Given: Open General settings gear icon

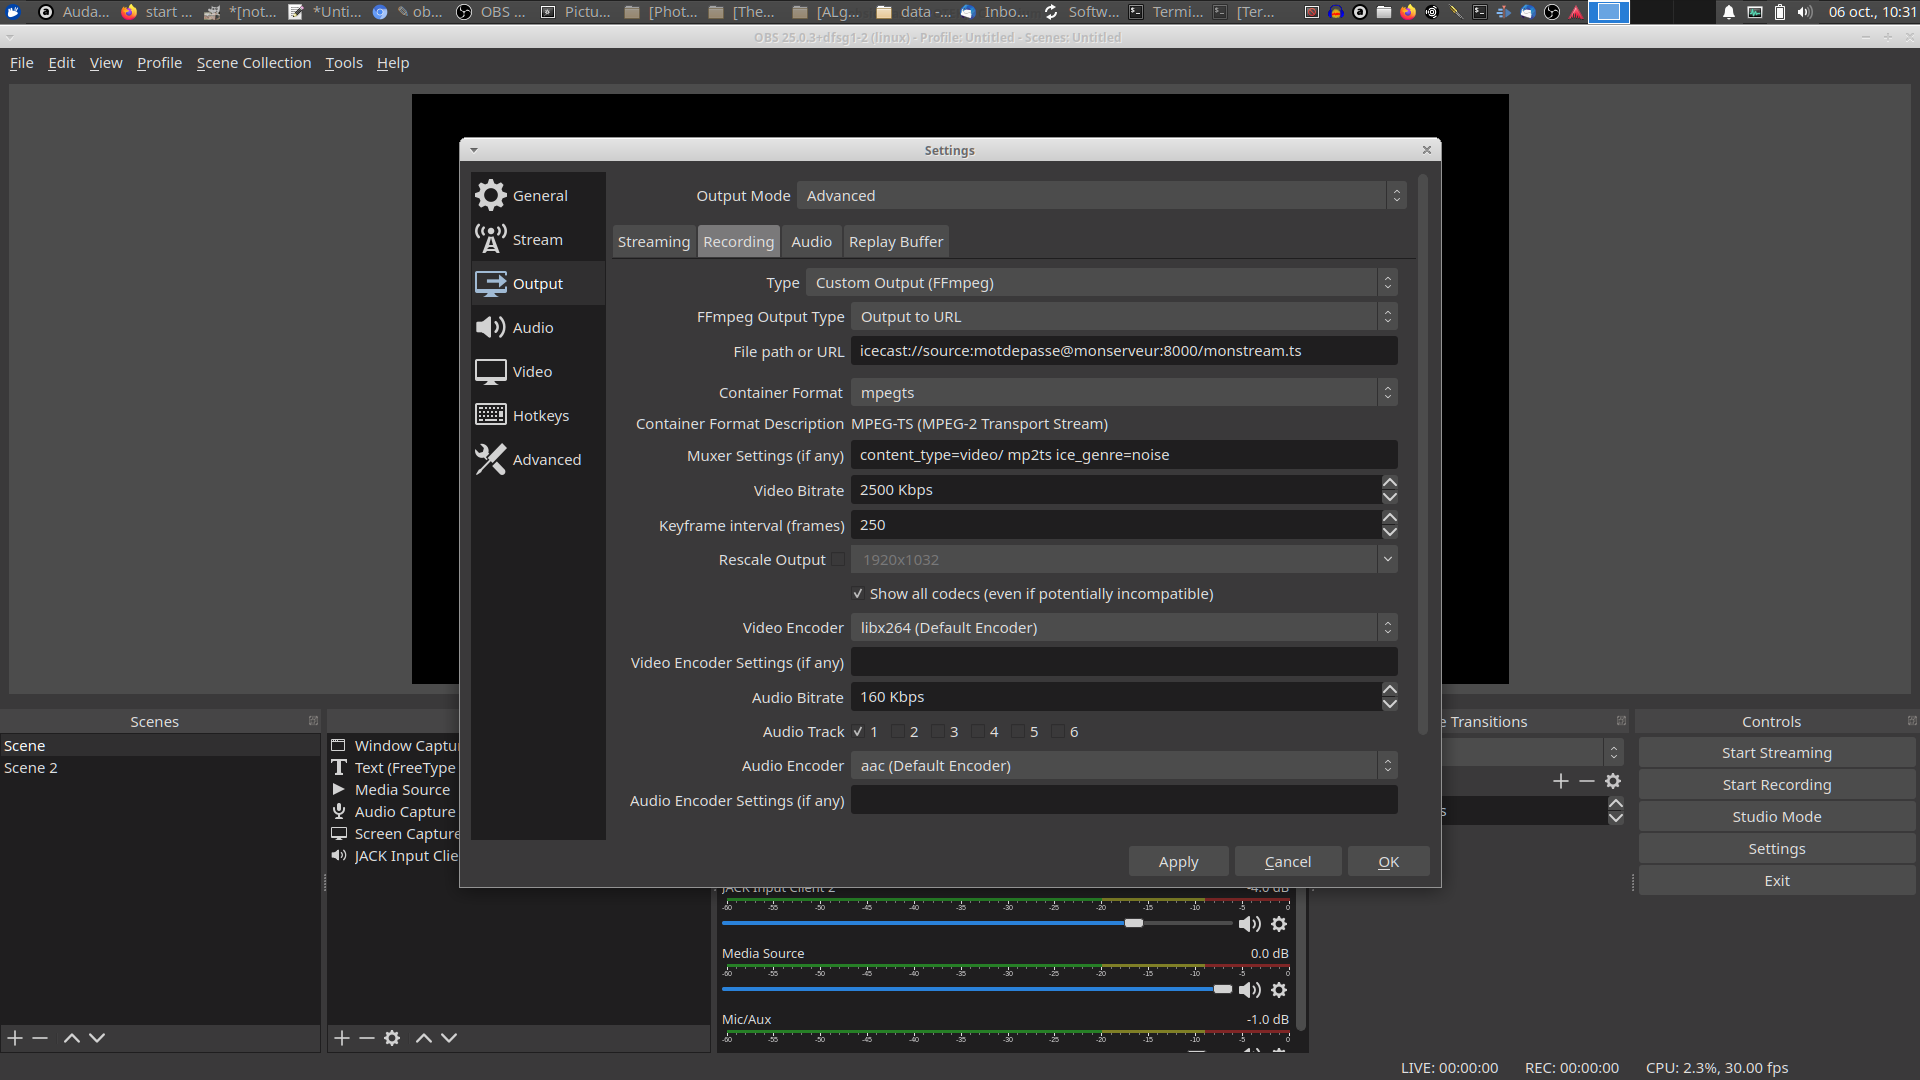Looking at the screenshot, I should coord(490,195).
